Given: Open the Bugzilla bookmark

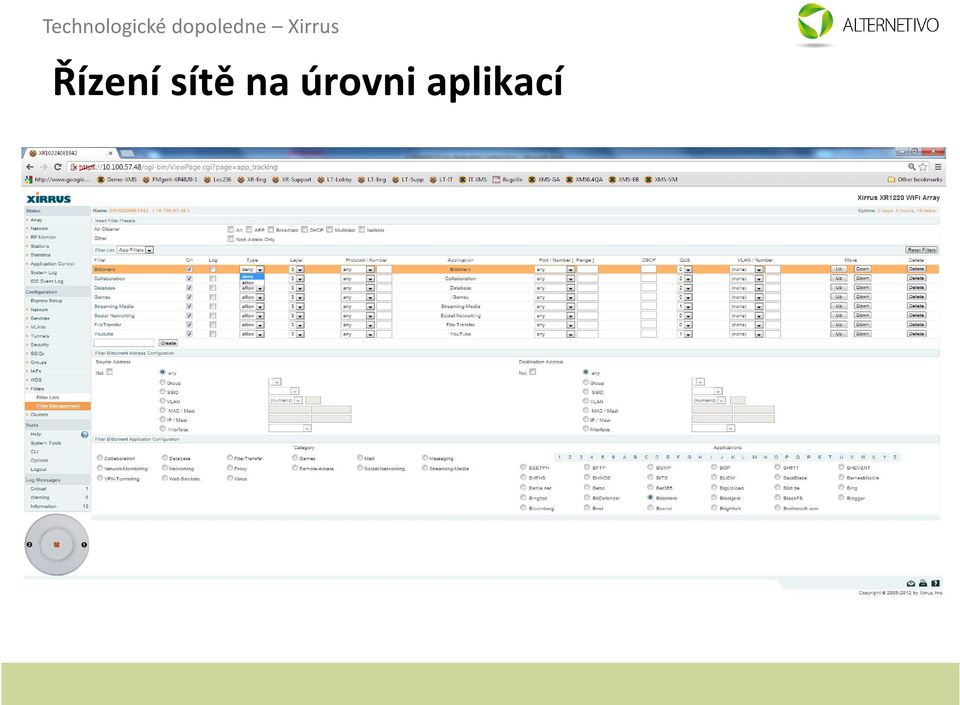Looking at the screenshot, I should (x=507, y=180).
